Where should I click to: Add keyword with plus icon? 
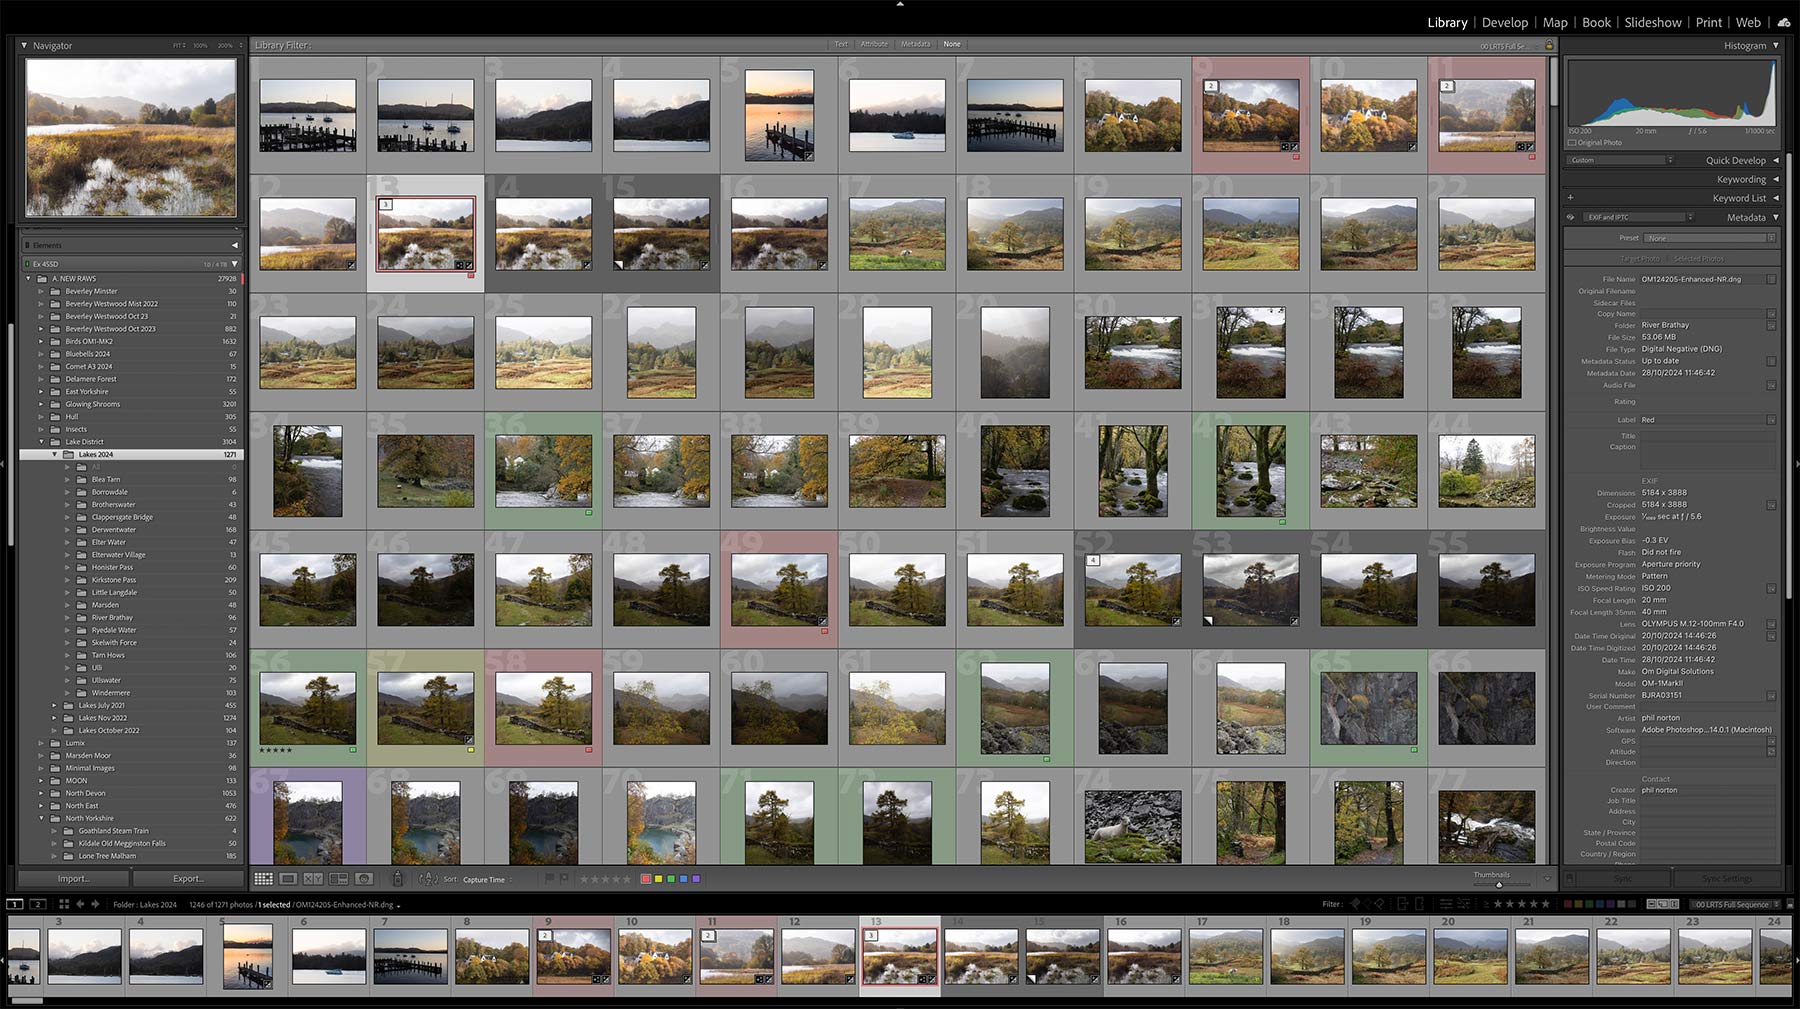click(x=1570, y=198)
